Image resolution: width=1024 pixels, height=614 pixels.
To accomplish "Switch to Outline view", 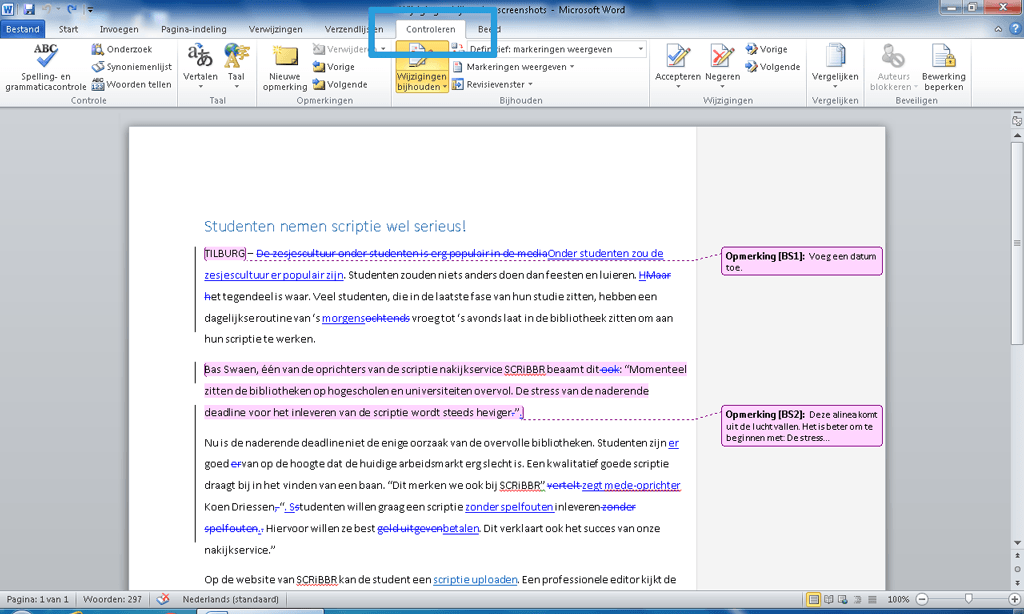I will point(857,599).
